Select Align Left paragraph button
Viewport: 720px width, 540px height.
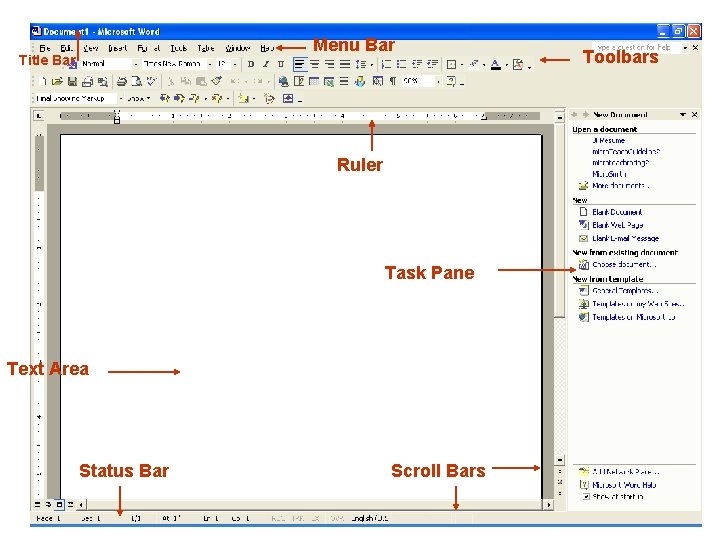(299, 64)
